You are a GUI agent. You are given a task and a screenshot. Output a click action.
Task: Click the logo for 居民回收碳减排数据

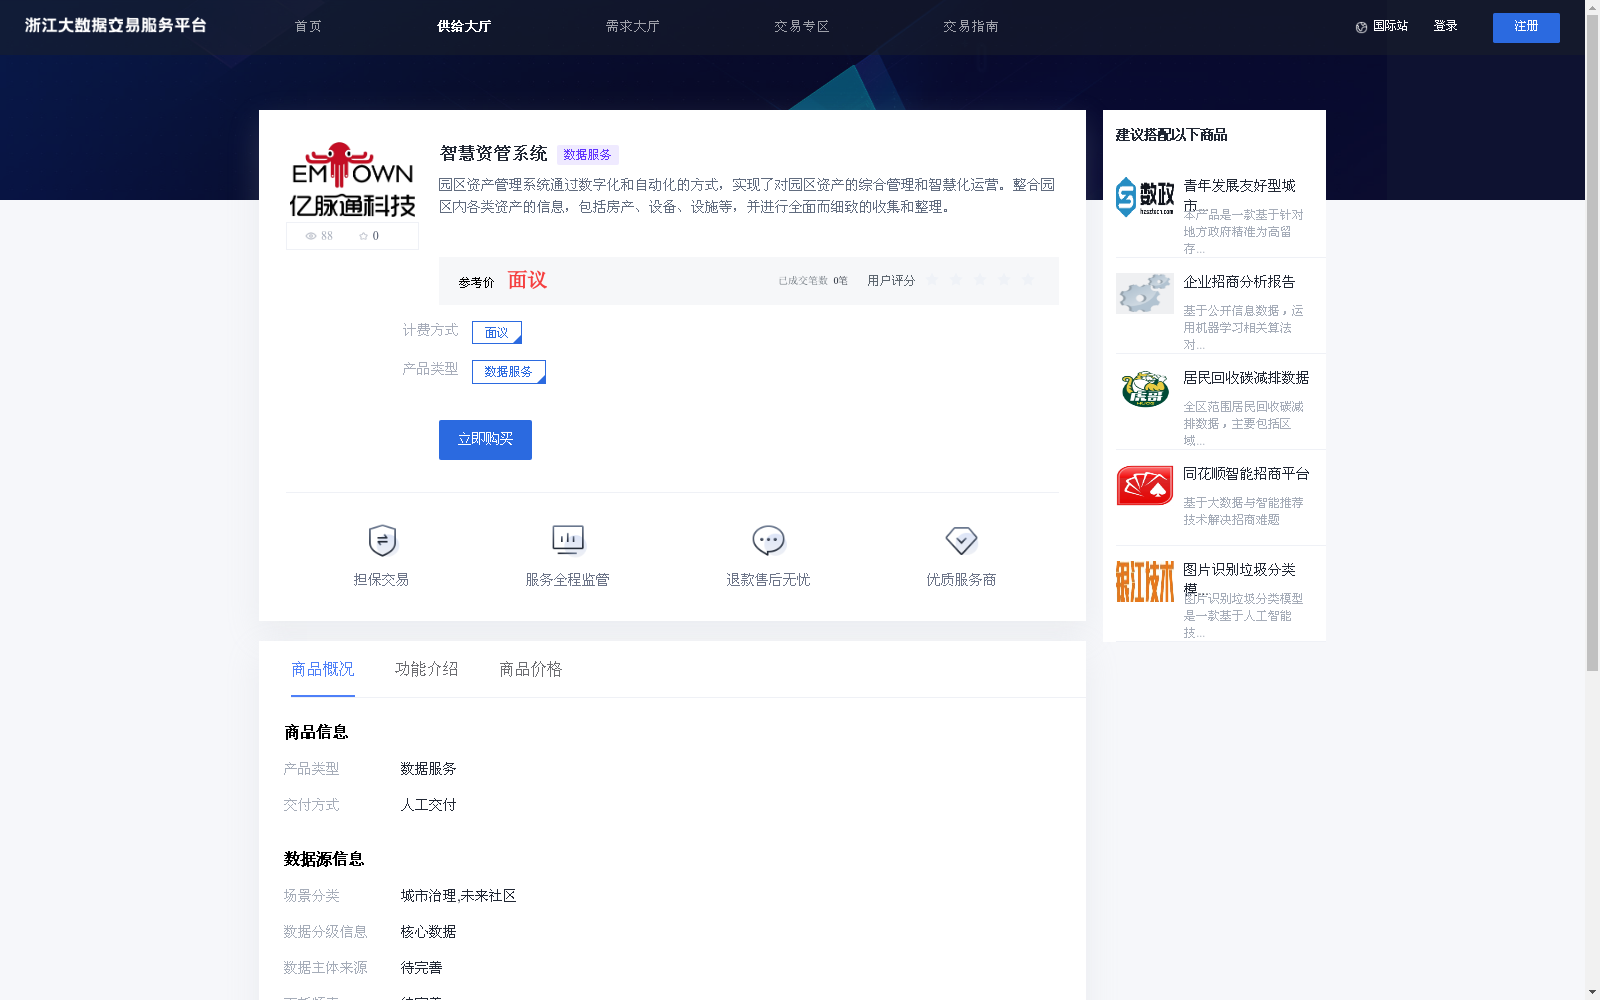pos(1145,389)
